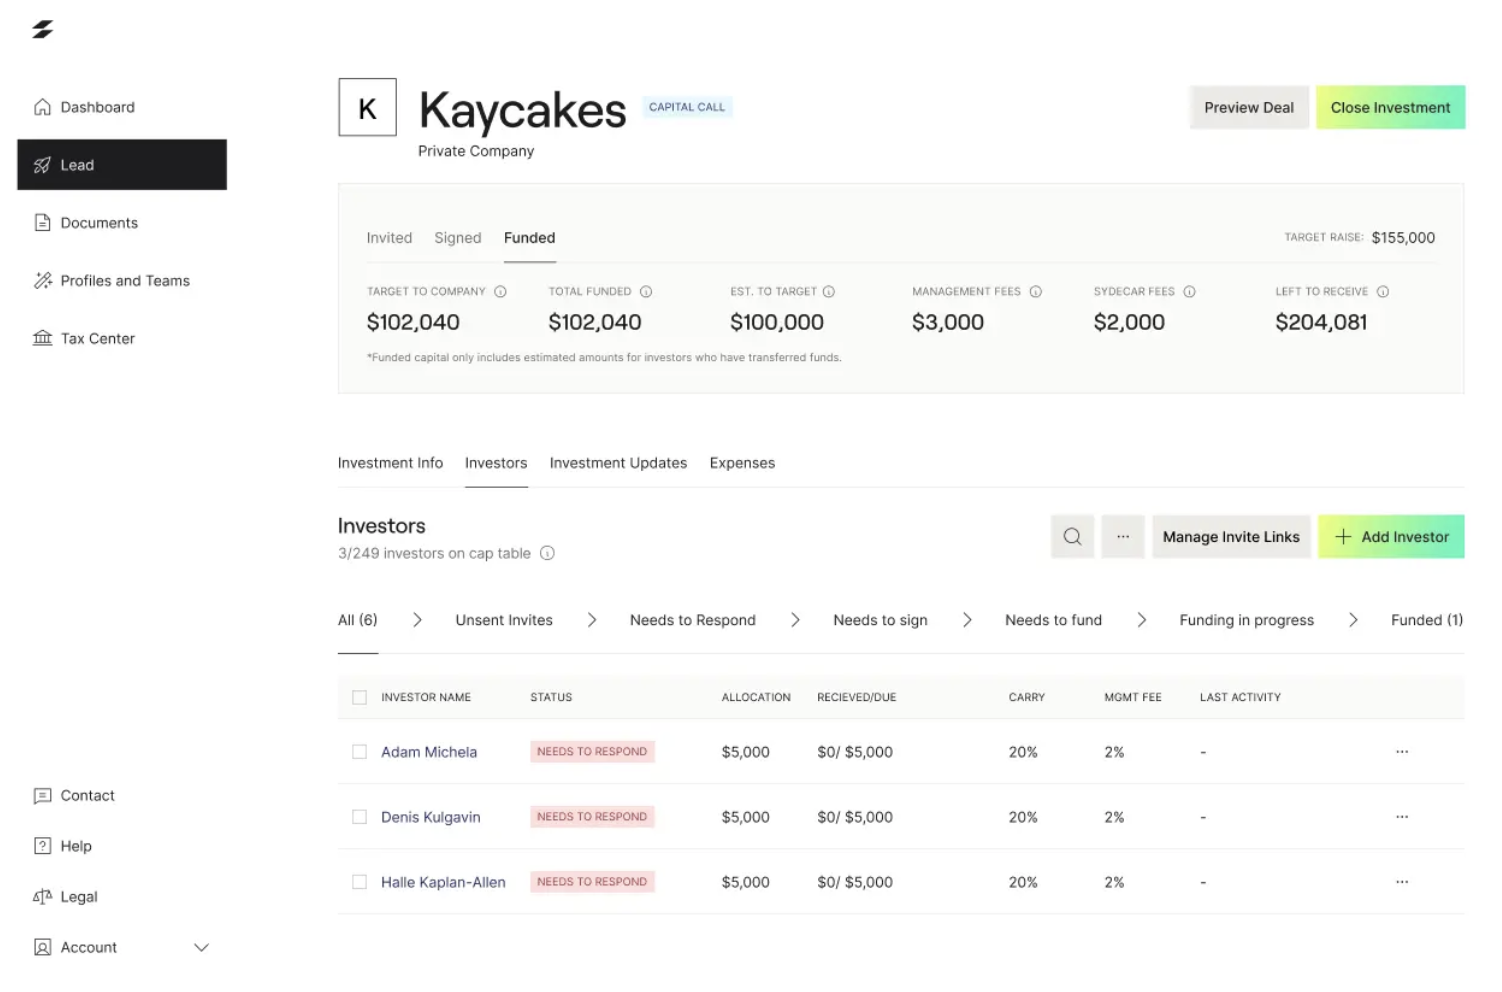
Task: Click the info icon next to Left to Receive
Action: 1383,292
